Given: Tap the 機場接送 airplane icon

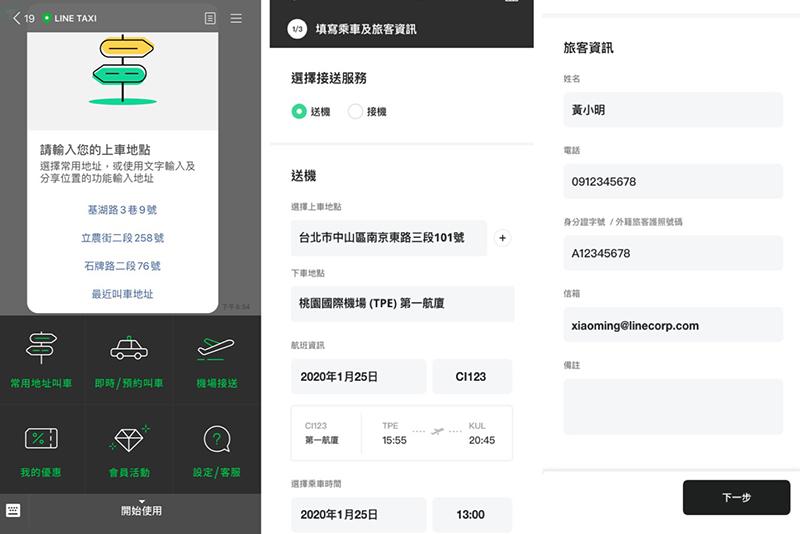Looking at the screenshot, I should tap(217, 349).
